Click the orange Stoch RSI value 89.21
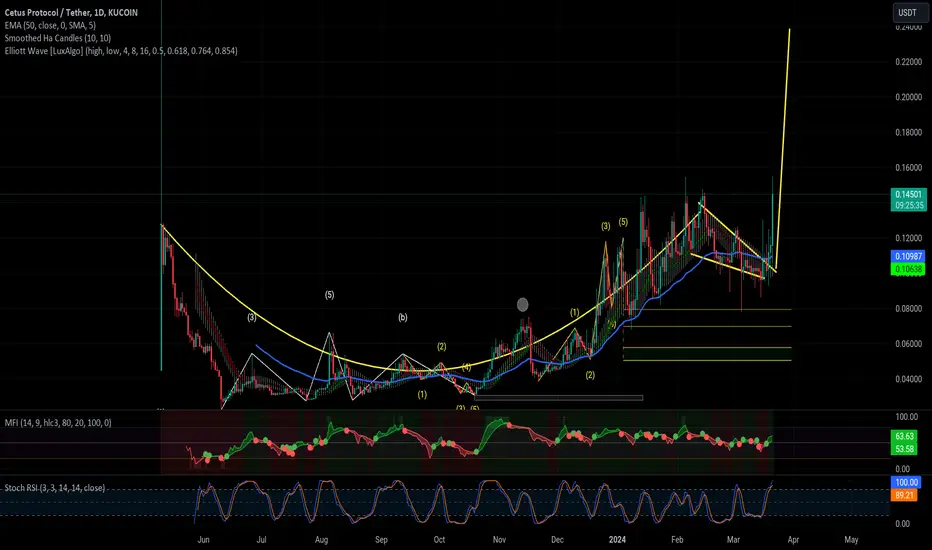The width and height of the screenshot is (932, 550). tap(904, 495)
